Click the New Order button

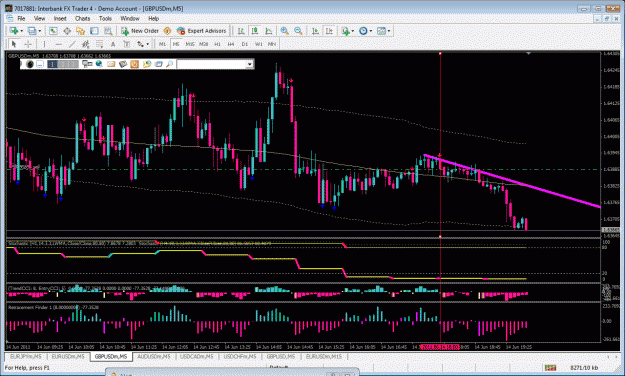140,31
